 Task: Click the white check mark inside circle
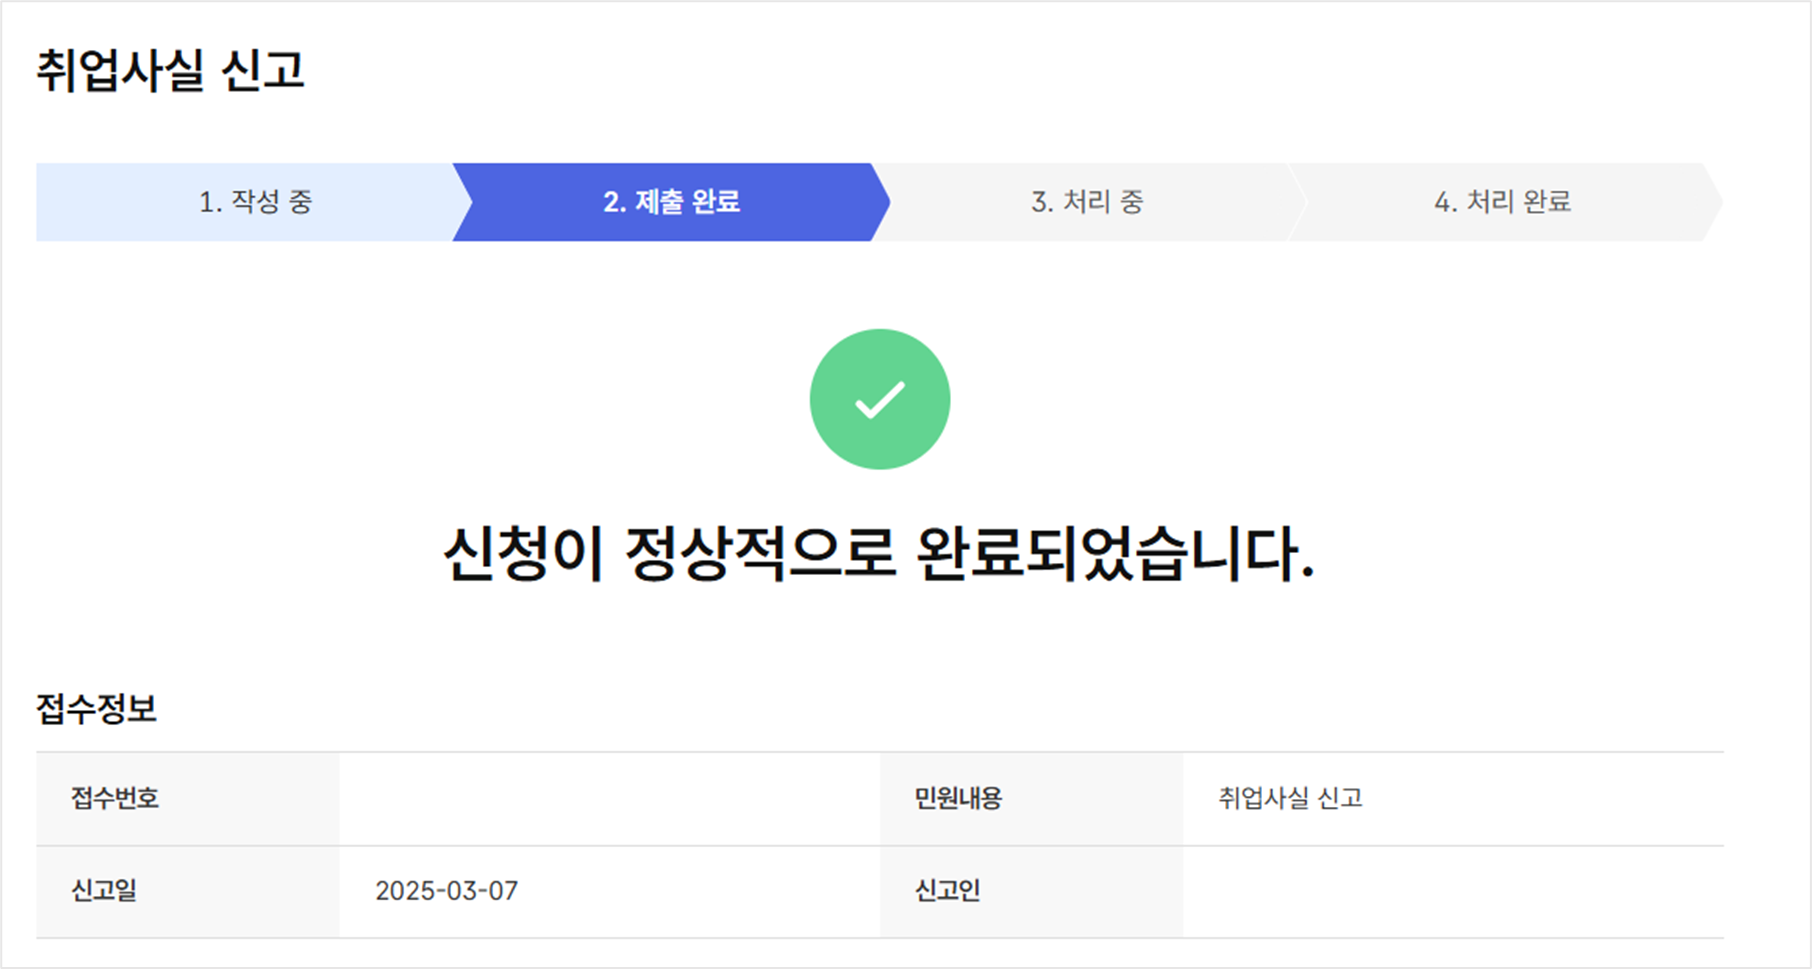click(x=880, y=400)
